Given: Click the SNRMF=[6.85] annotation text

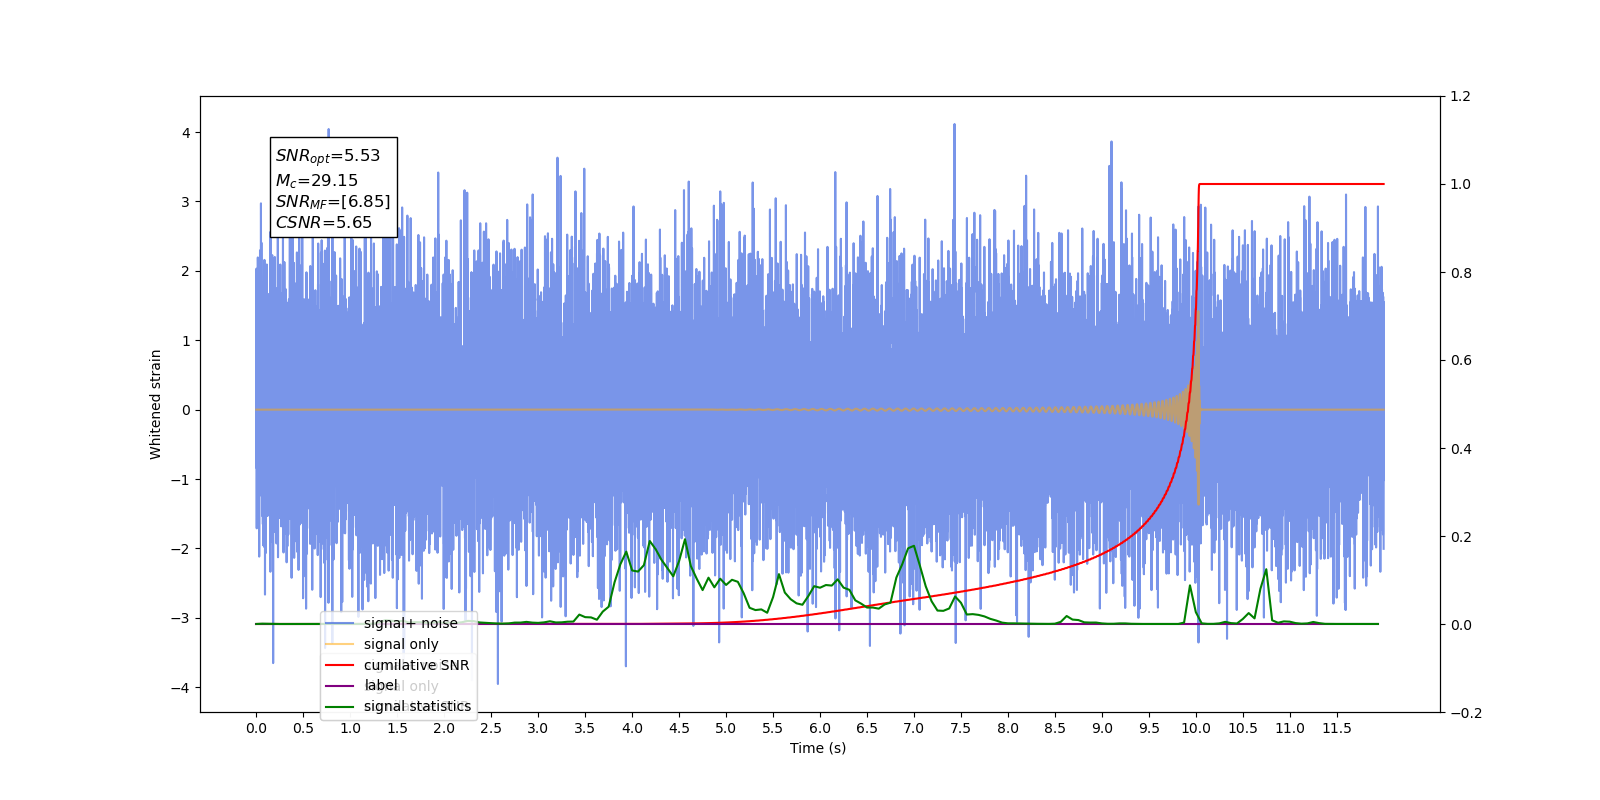Looking at the screenshot, I should tap(333, 202).
